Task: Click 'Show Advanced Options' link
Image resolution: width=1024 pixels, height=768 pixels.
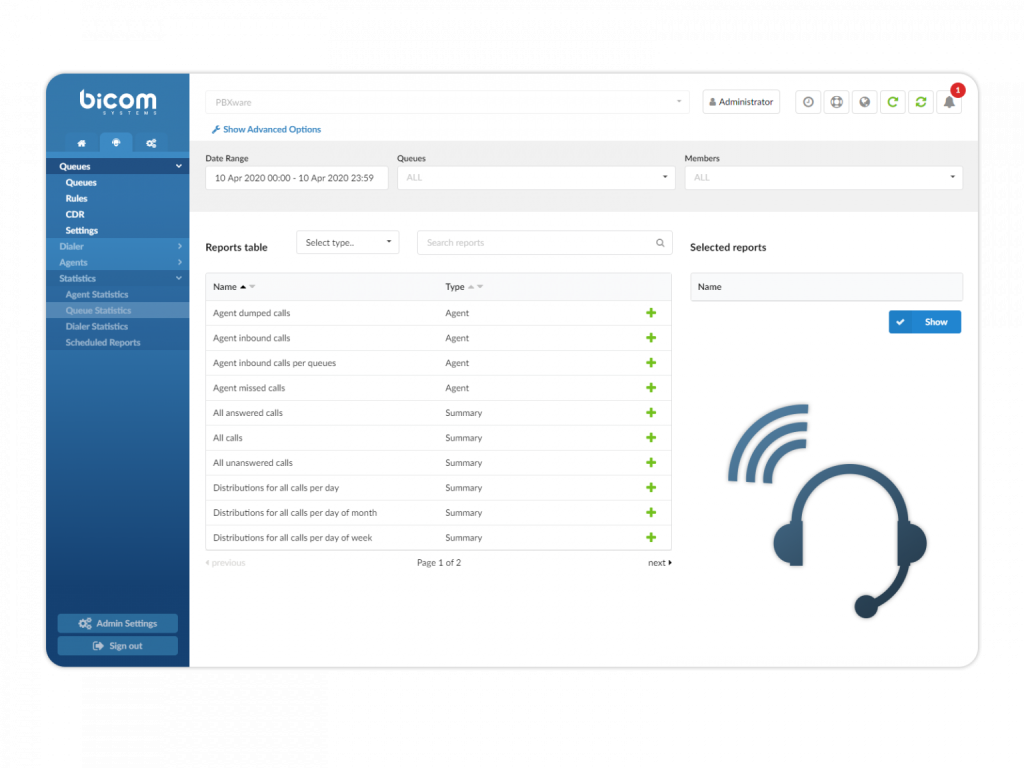Action: click(266, 130)
